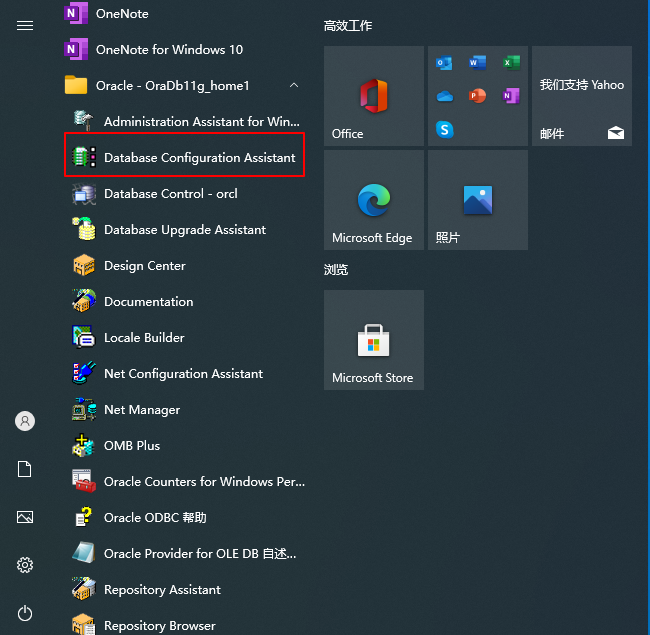
Task: Click 'Net Manager' label text
Action: point(142,410)
